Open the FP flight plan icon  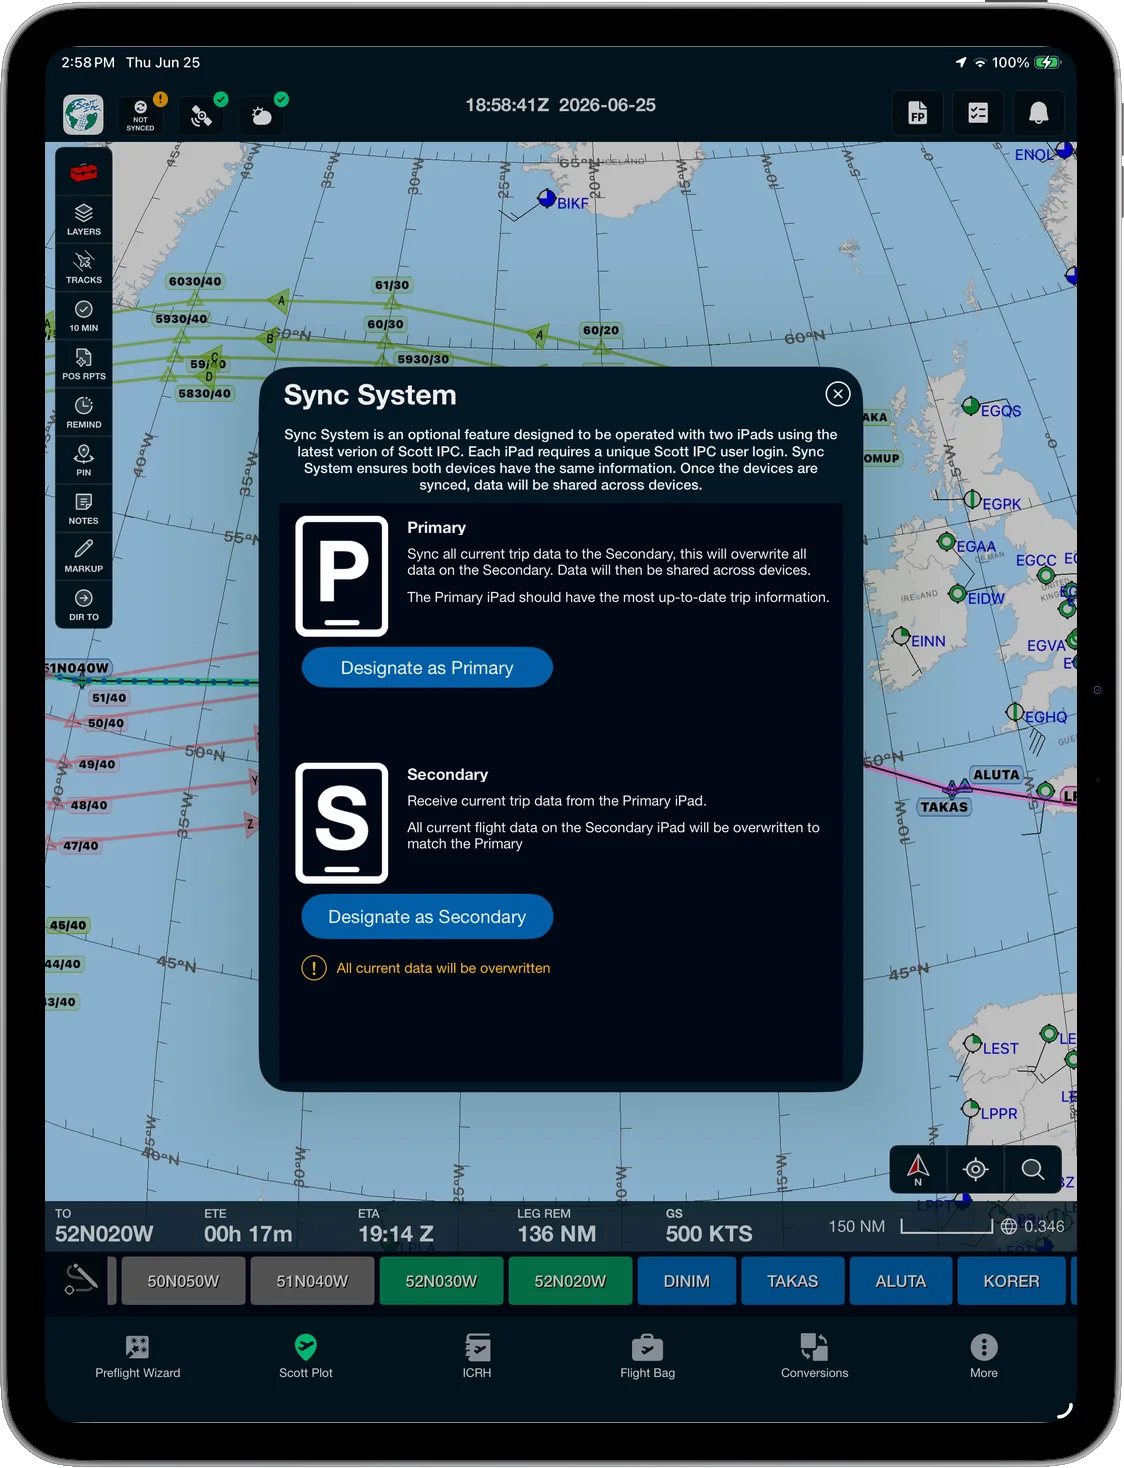917,113
